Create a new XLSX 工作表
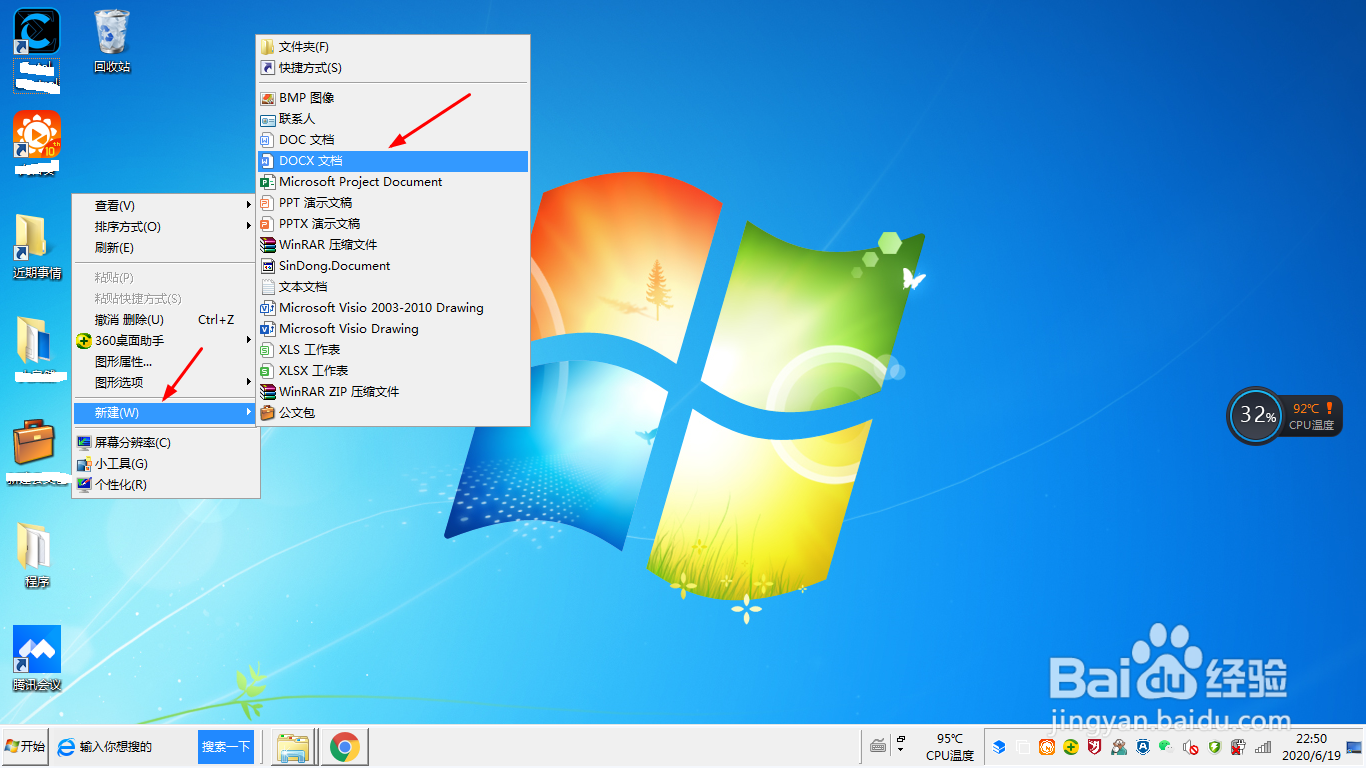The image size is (1366, 768). 392,370
